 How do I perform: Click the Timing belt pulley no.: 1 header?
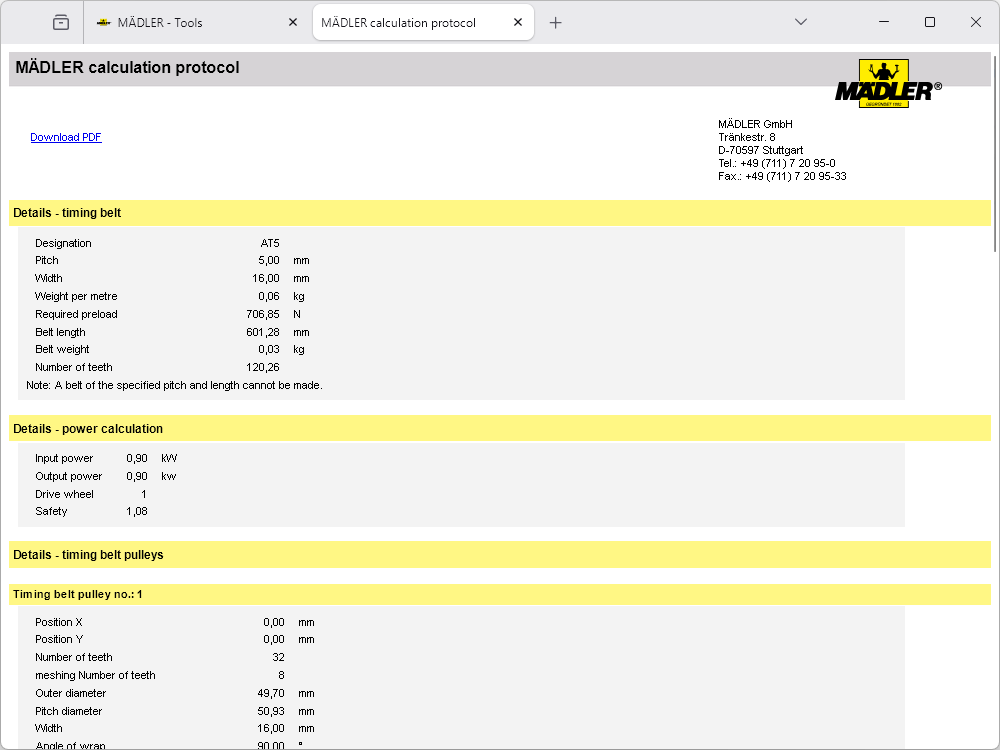[x=78, y=595]
